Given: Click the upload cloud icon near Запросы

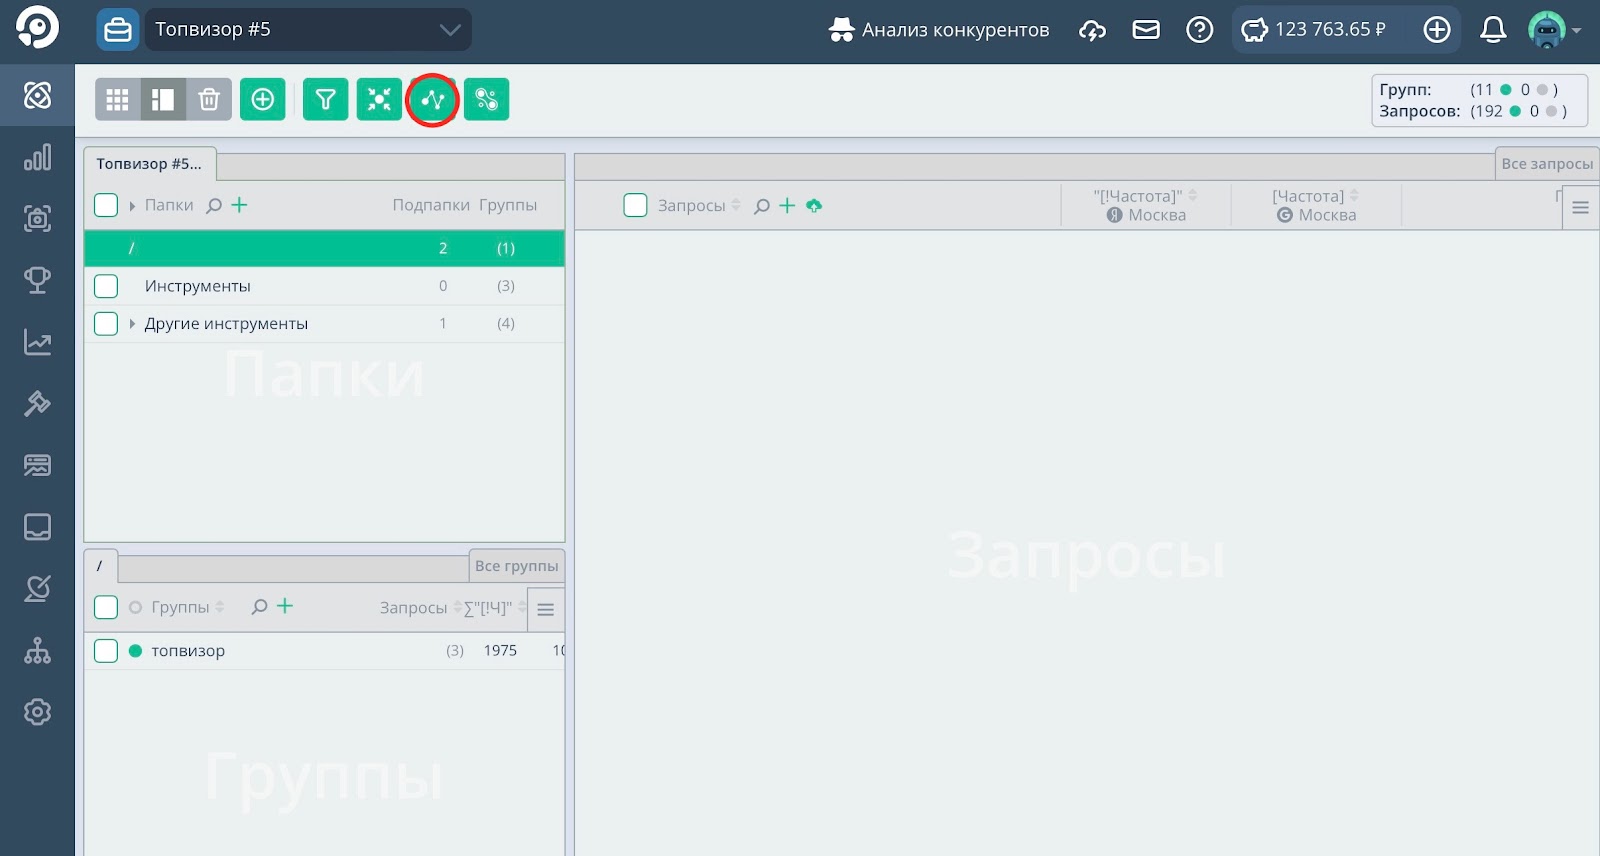Looking at the screenshot, I should point(814,206).
